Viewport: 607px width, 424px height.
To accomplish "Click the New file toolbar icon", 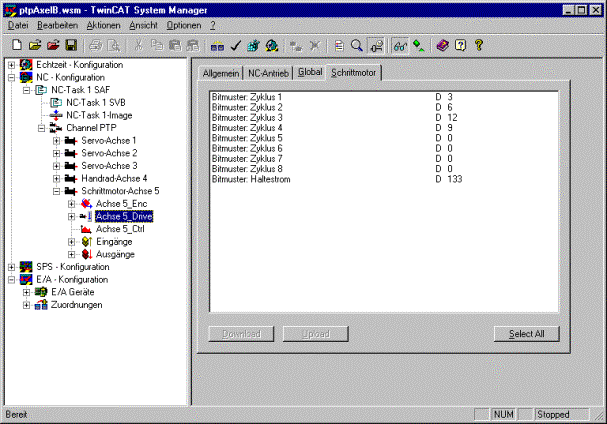I will [x=17, y=45].
